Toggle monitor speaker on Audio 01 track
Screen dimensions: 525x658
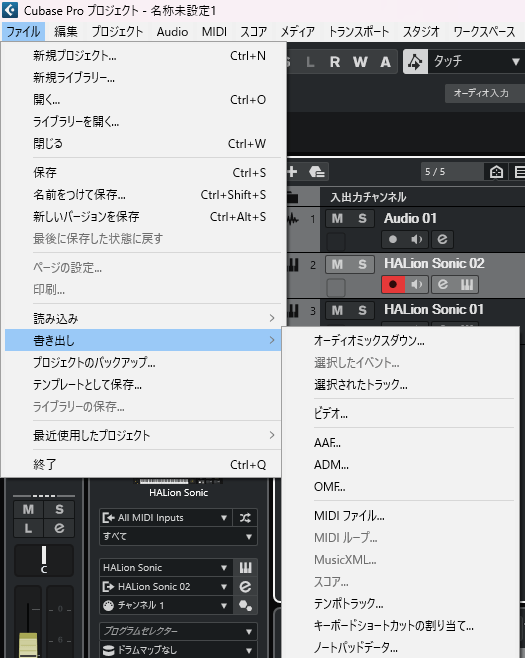417,239
